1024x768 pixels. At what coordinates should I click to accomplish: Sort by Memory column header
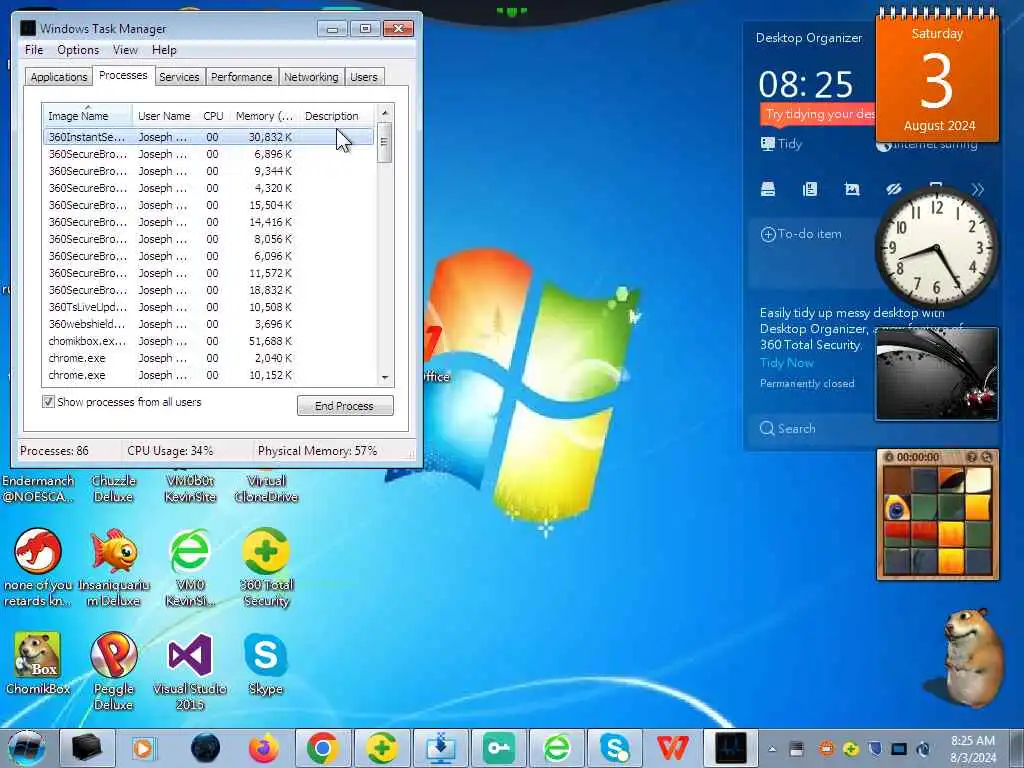[264, 116]
